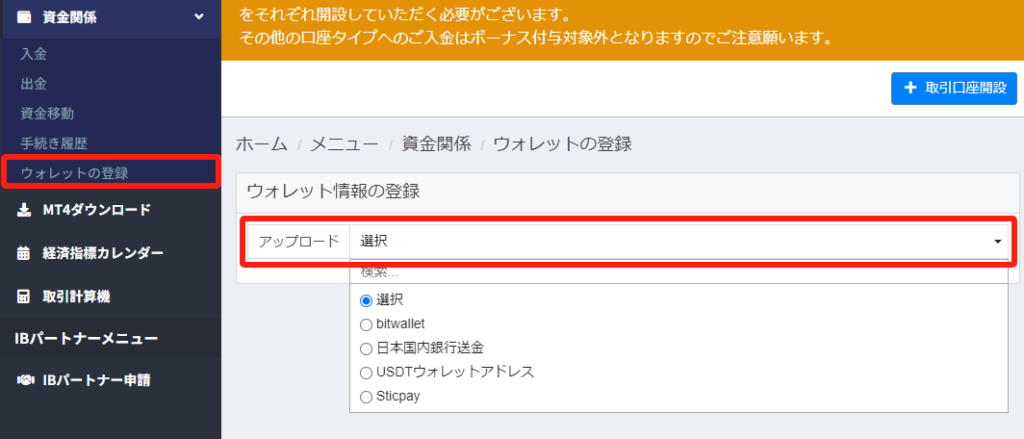Open 資金移動 sidebar item

tap(47, 113)
